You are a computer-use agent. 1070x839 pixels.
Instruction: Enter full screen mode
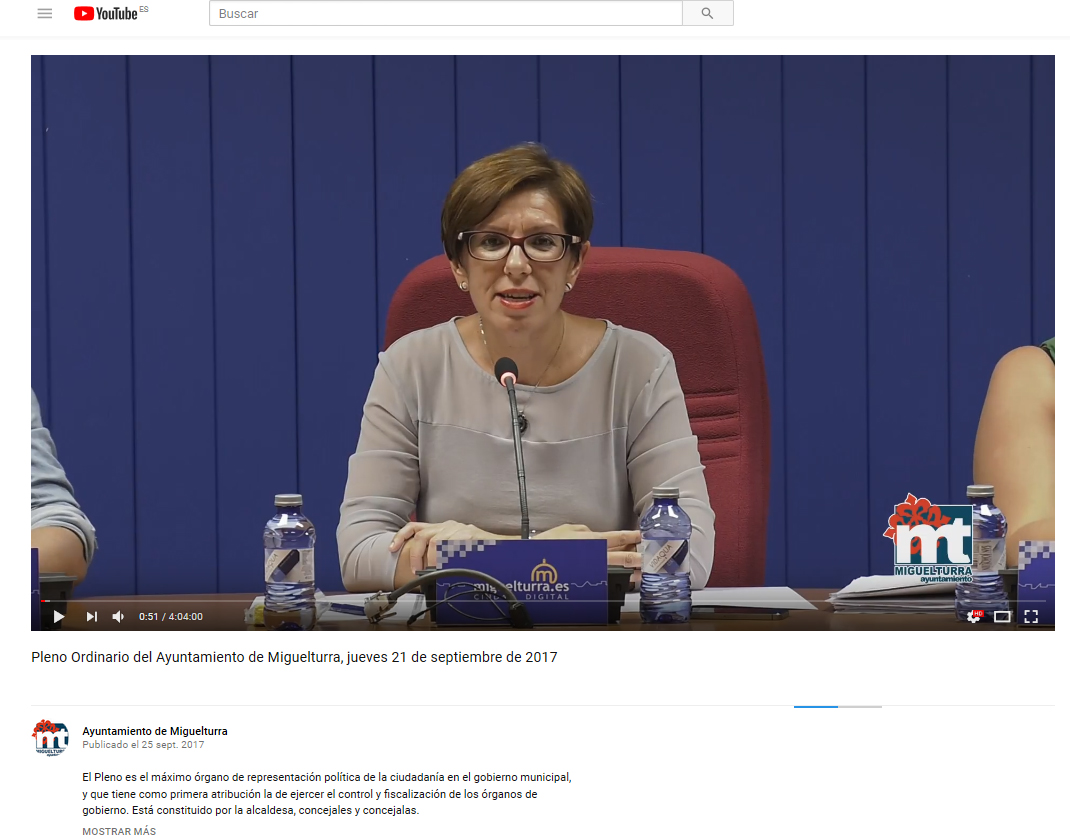pos(1031,616)
